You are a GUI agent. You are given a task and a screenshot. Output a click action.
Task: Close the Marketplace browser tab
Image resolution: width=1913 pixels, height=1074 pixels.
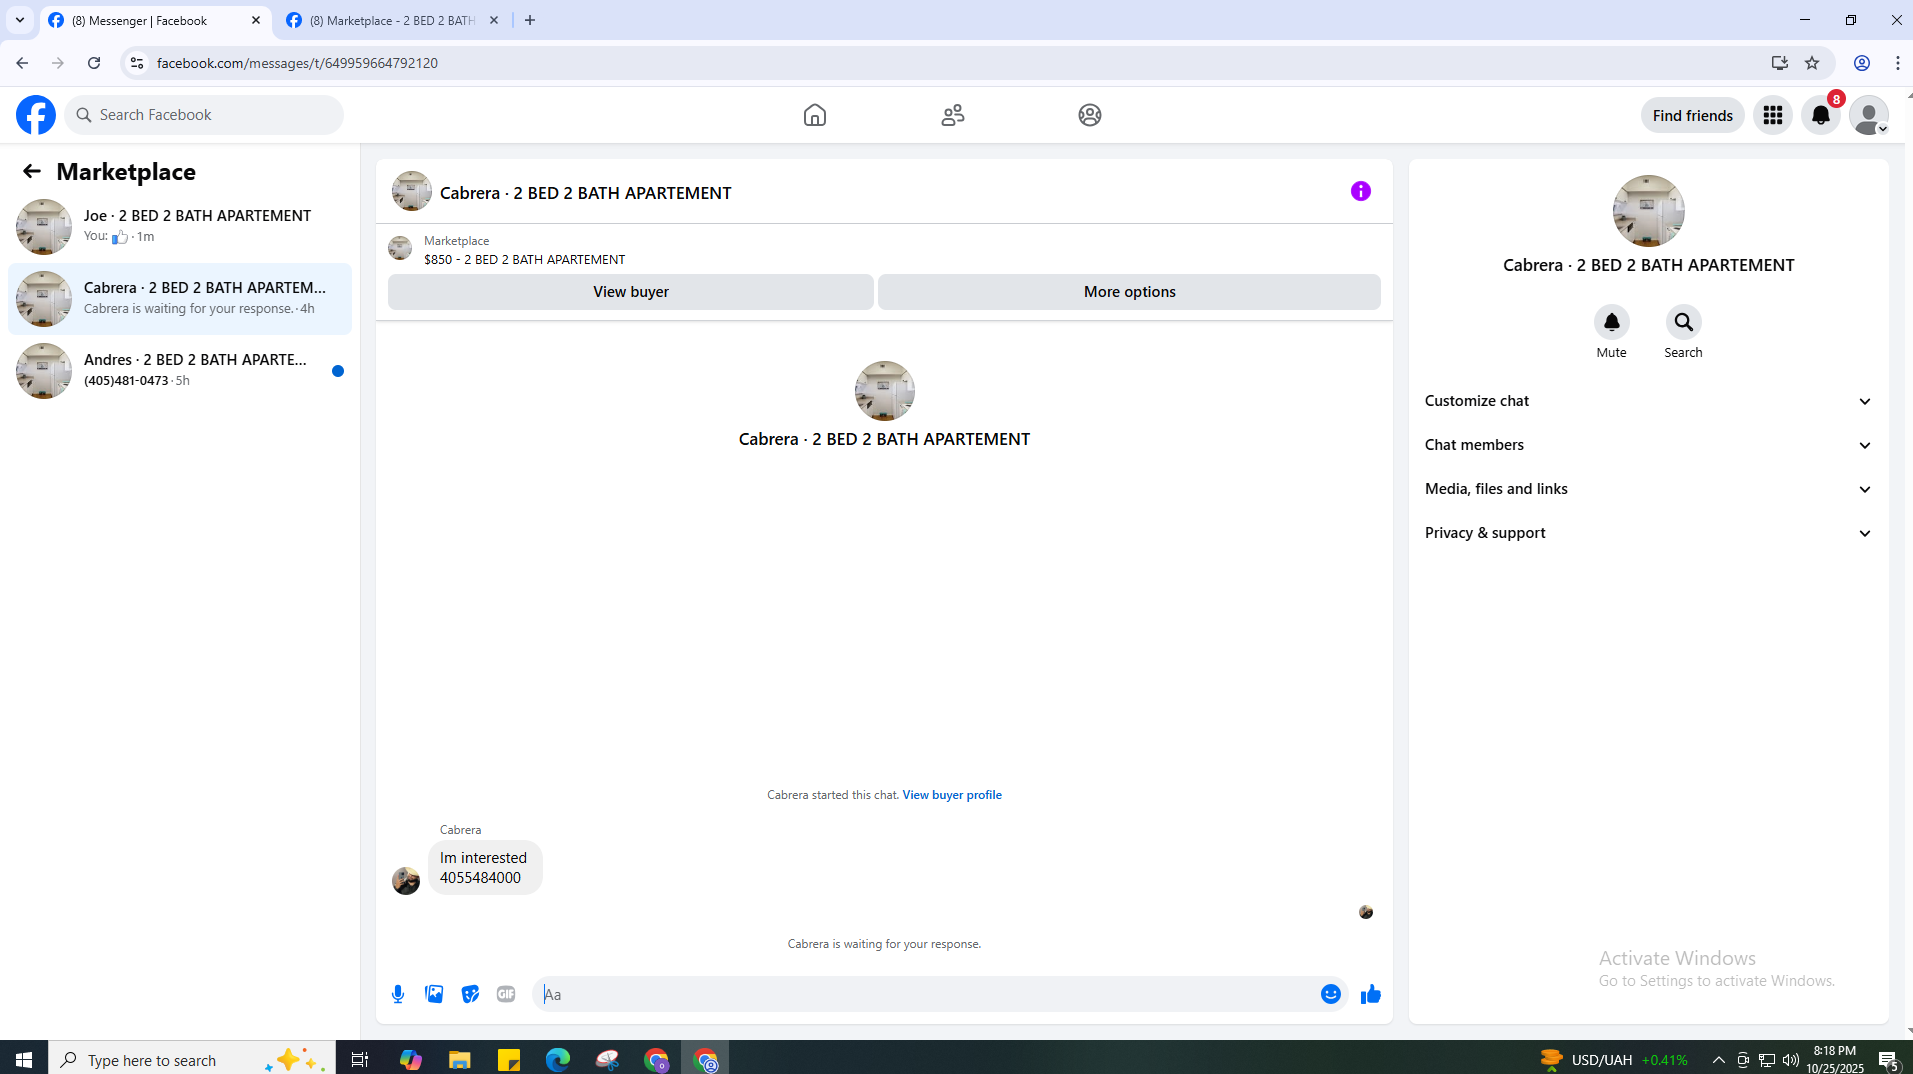(494, 20)
